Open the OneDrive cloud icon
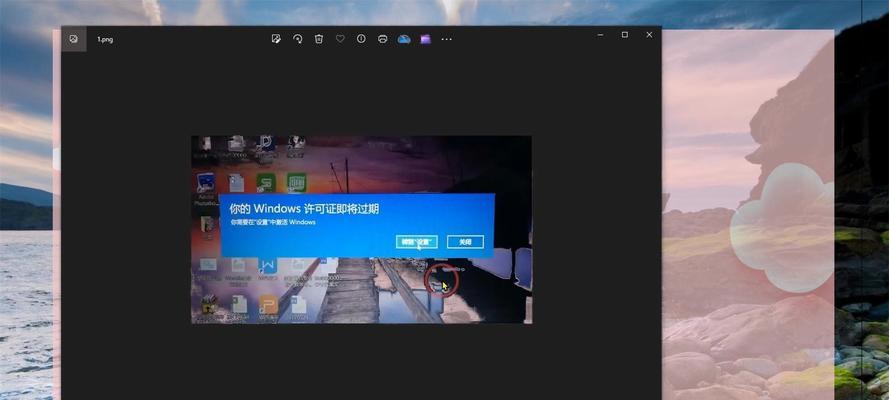The image size is (889, 400). (x=404, y=39)
